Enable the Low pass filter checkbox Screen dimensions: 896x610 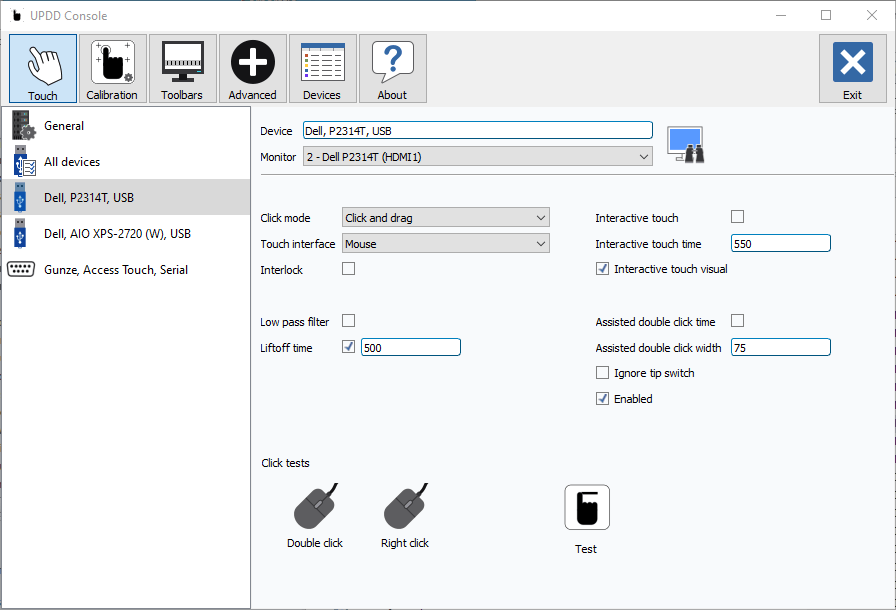point(349,320)
